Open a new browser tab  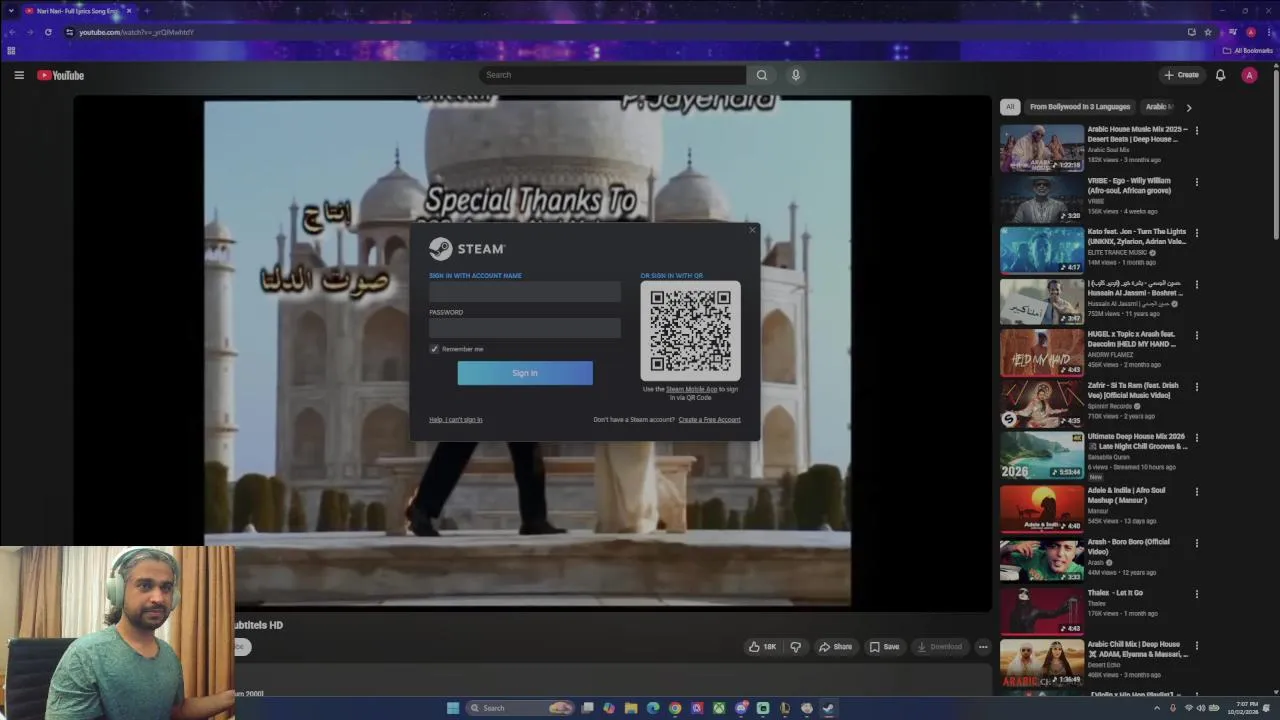click(147, 11)
